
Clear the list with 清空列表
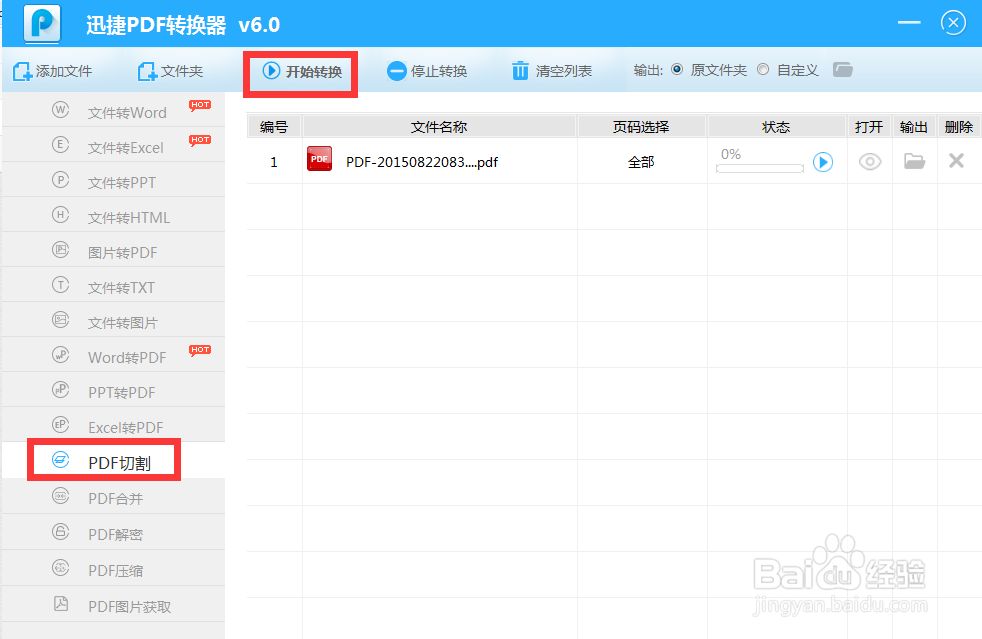click(552, 71)
